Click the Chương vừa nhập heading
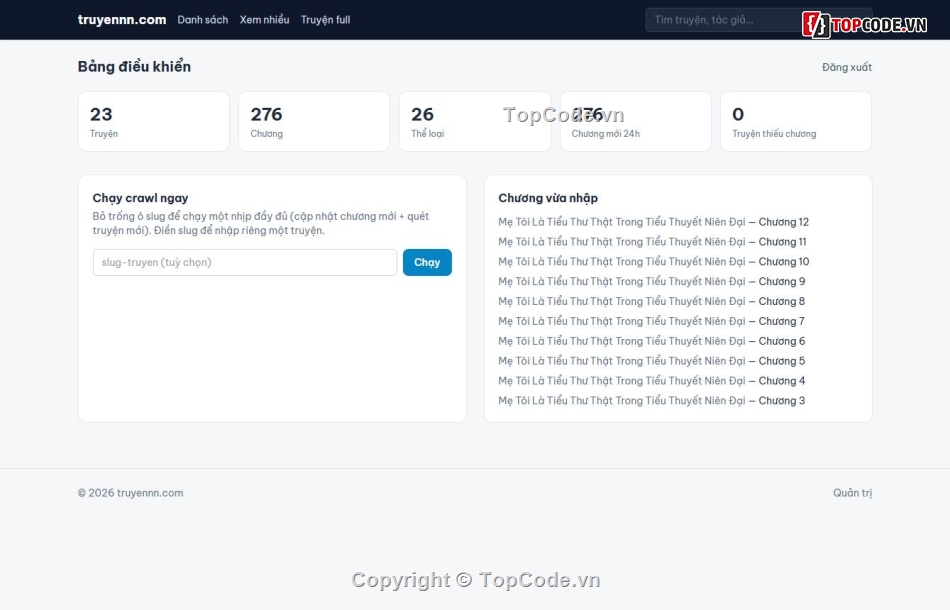950x610 pixels. point(548,198)
